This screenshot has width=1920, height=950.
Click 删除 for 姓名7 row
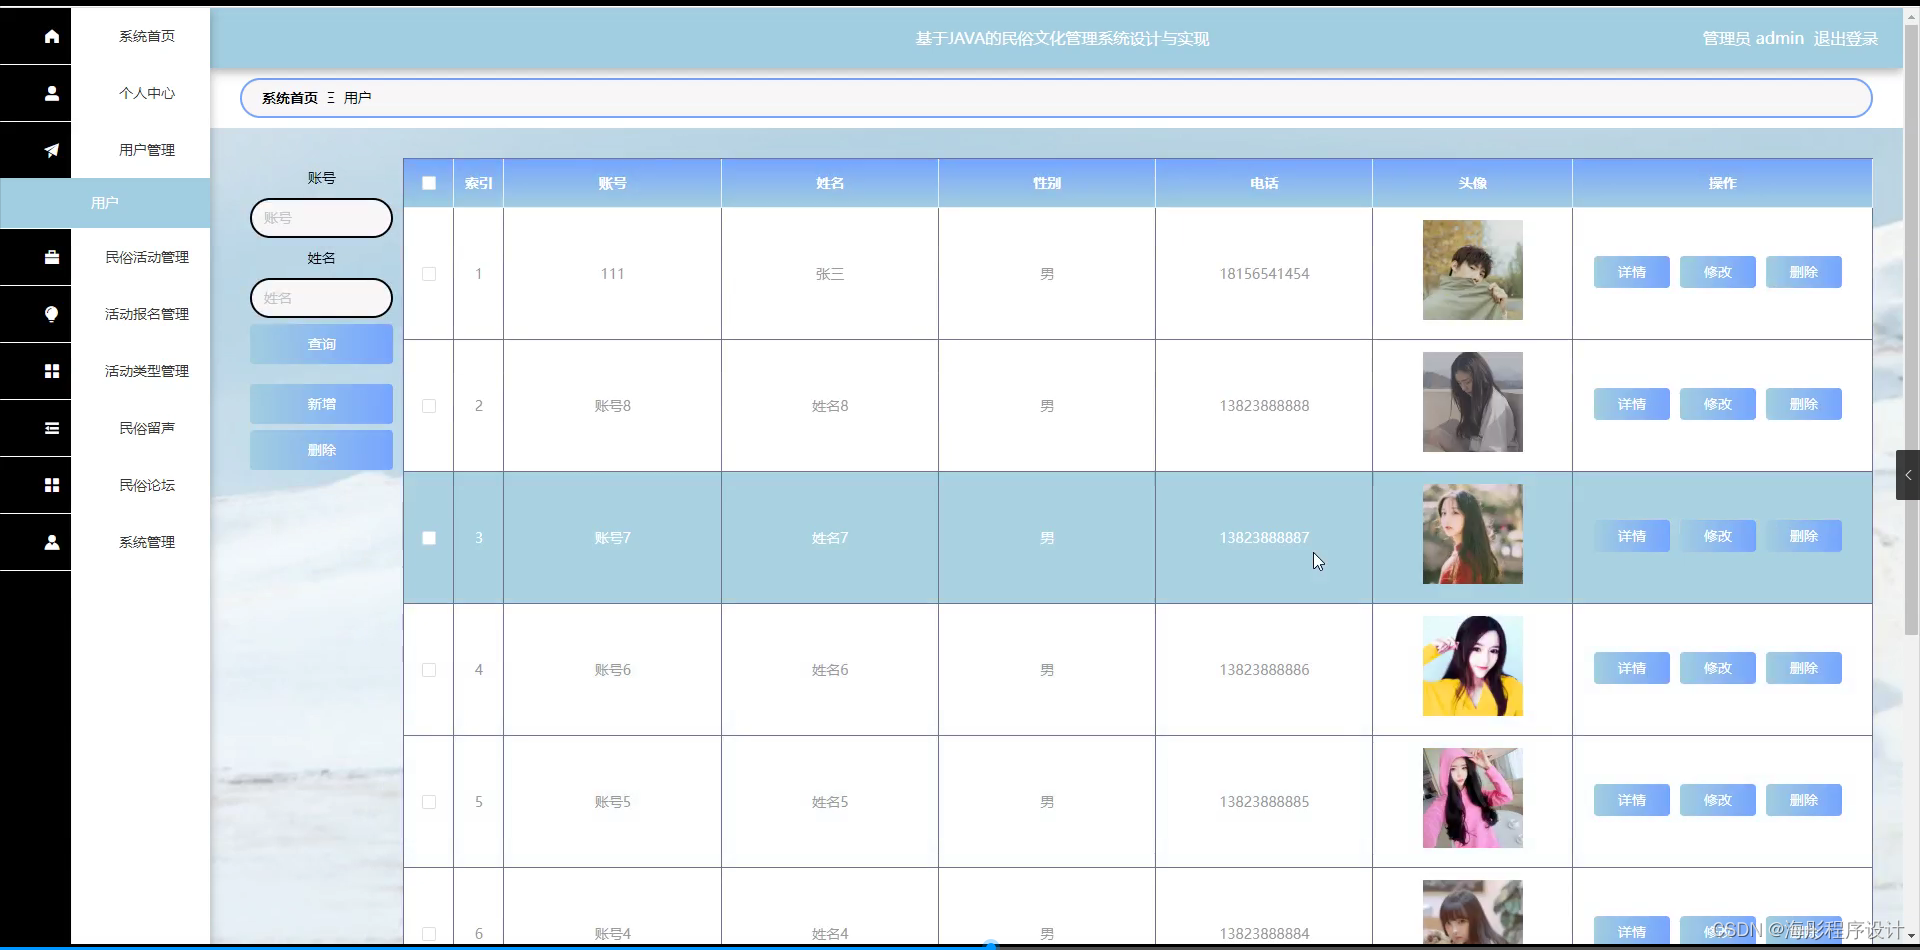[1803, 536]
